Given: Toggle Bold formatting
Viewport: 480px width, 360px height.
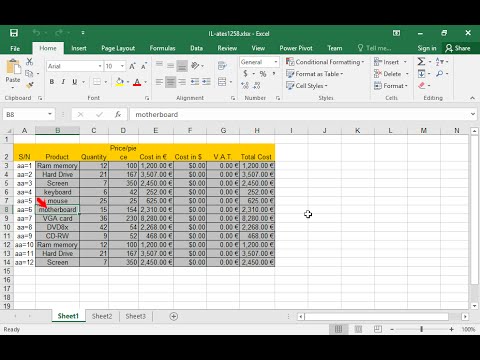Looking at the screenshot, I should (x=52, y=82).
